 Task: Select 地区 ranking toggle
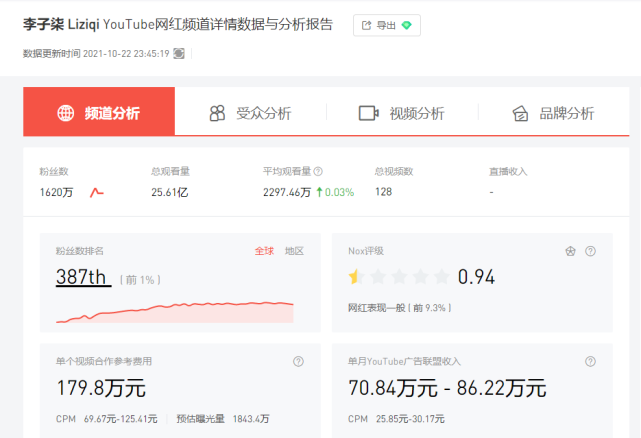pyautogui.click(x=294, y=251)
